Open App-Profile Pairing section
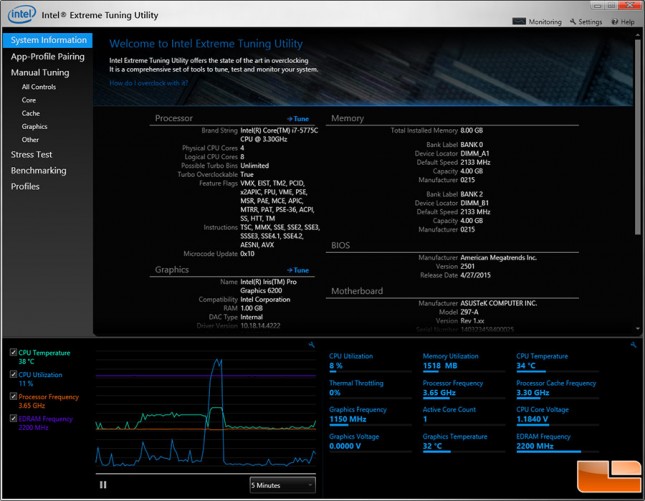Viewport: 645px width, 501px height. 47,56
